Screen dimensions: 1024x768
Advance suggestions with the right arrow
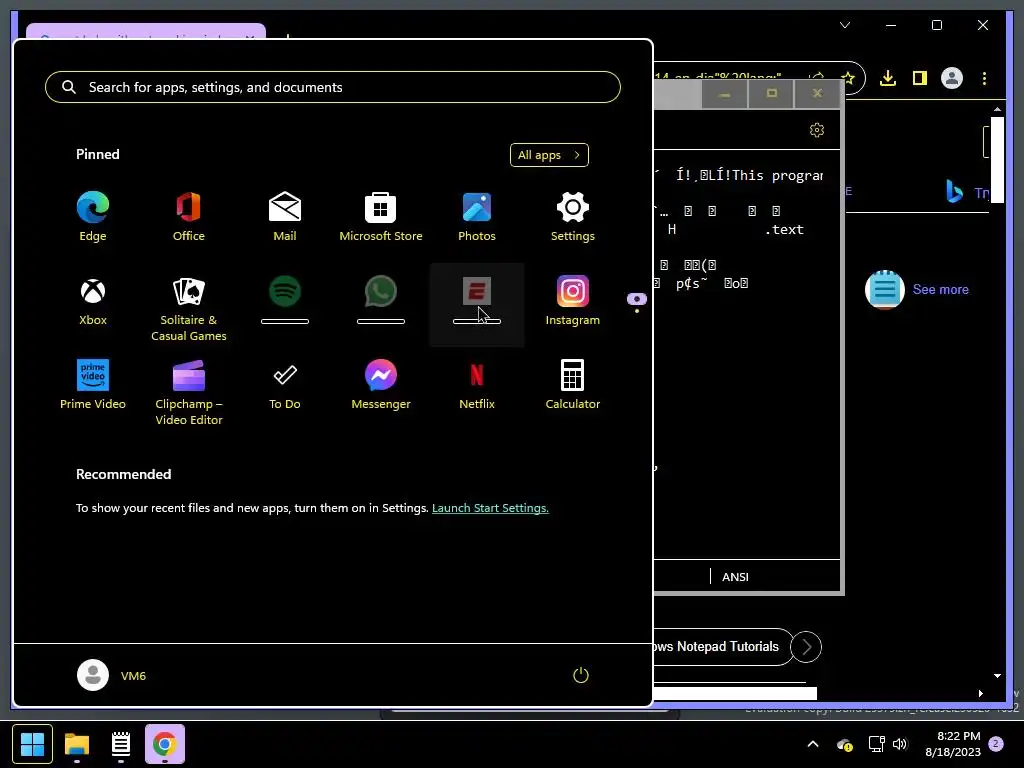[806, 647]
